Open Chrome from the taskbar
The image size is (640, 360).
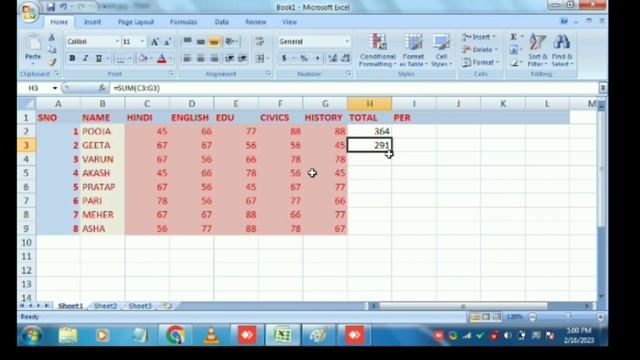pyautogui.click(x=175, y=335)
